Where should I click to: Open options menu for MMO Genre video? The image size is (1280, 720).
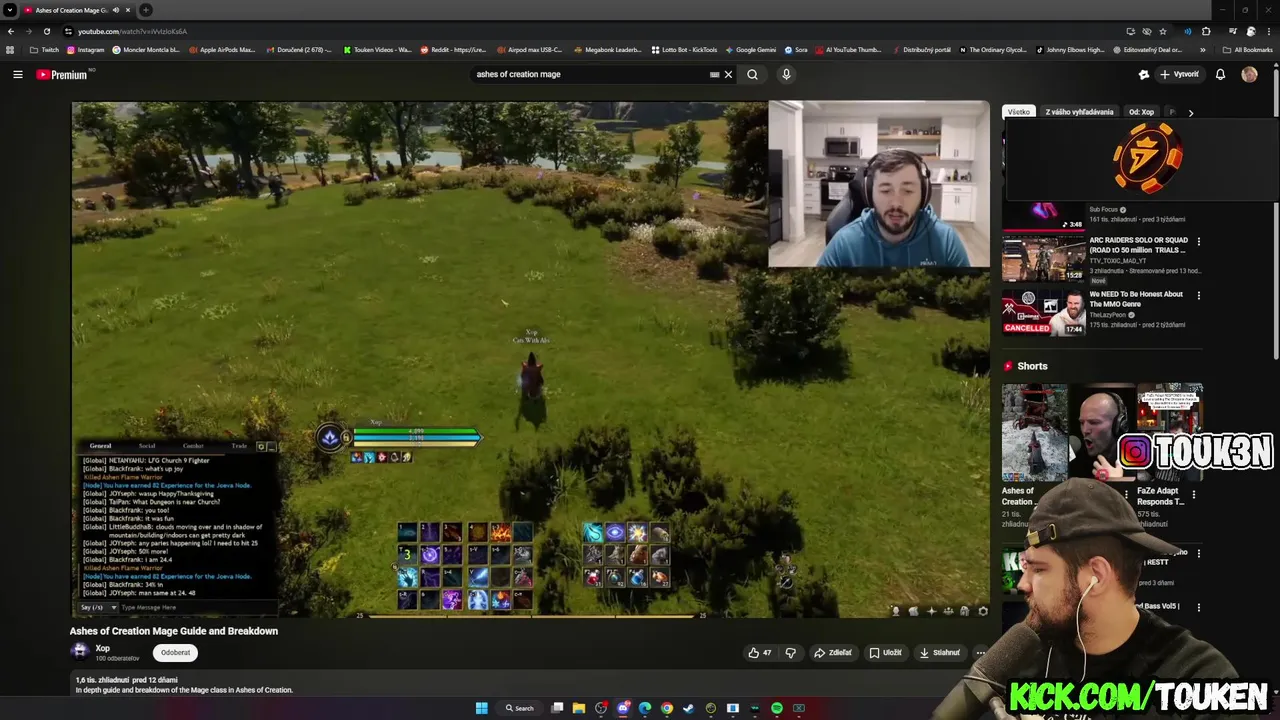[x=1198, y=295]
